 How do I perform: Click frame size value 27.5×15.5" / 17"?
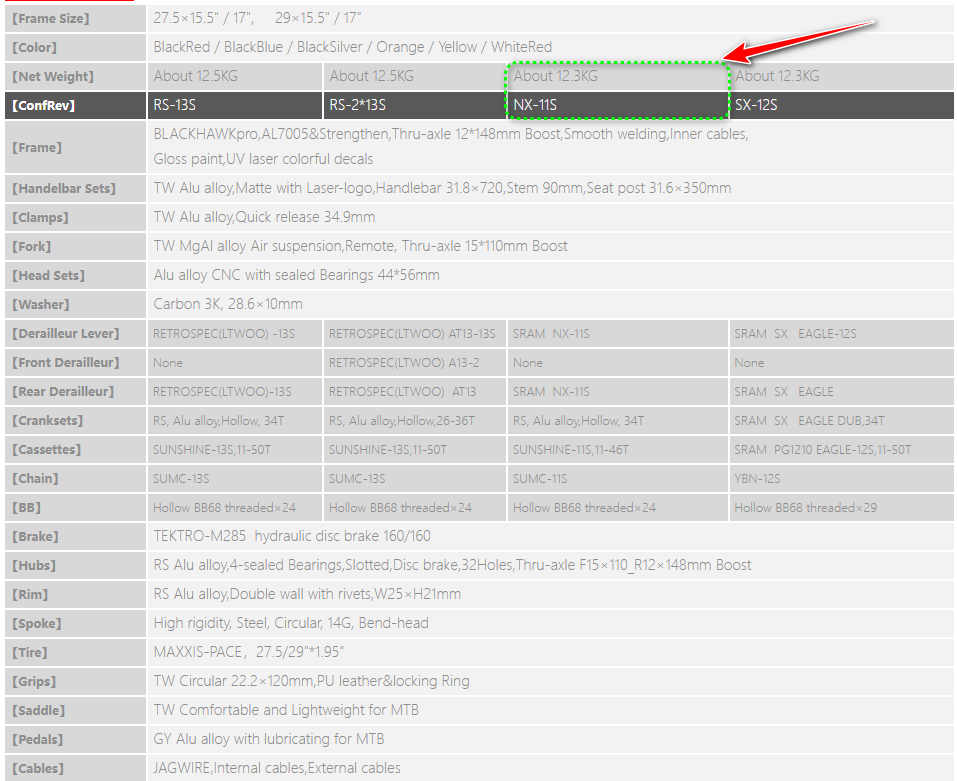tap(203, 18)
